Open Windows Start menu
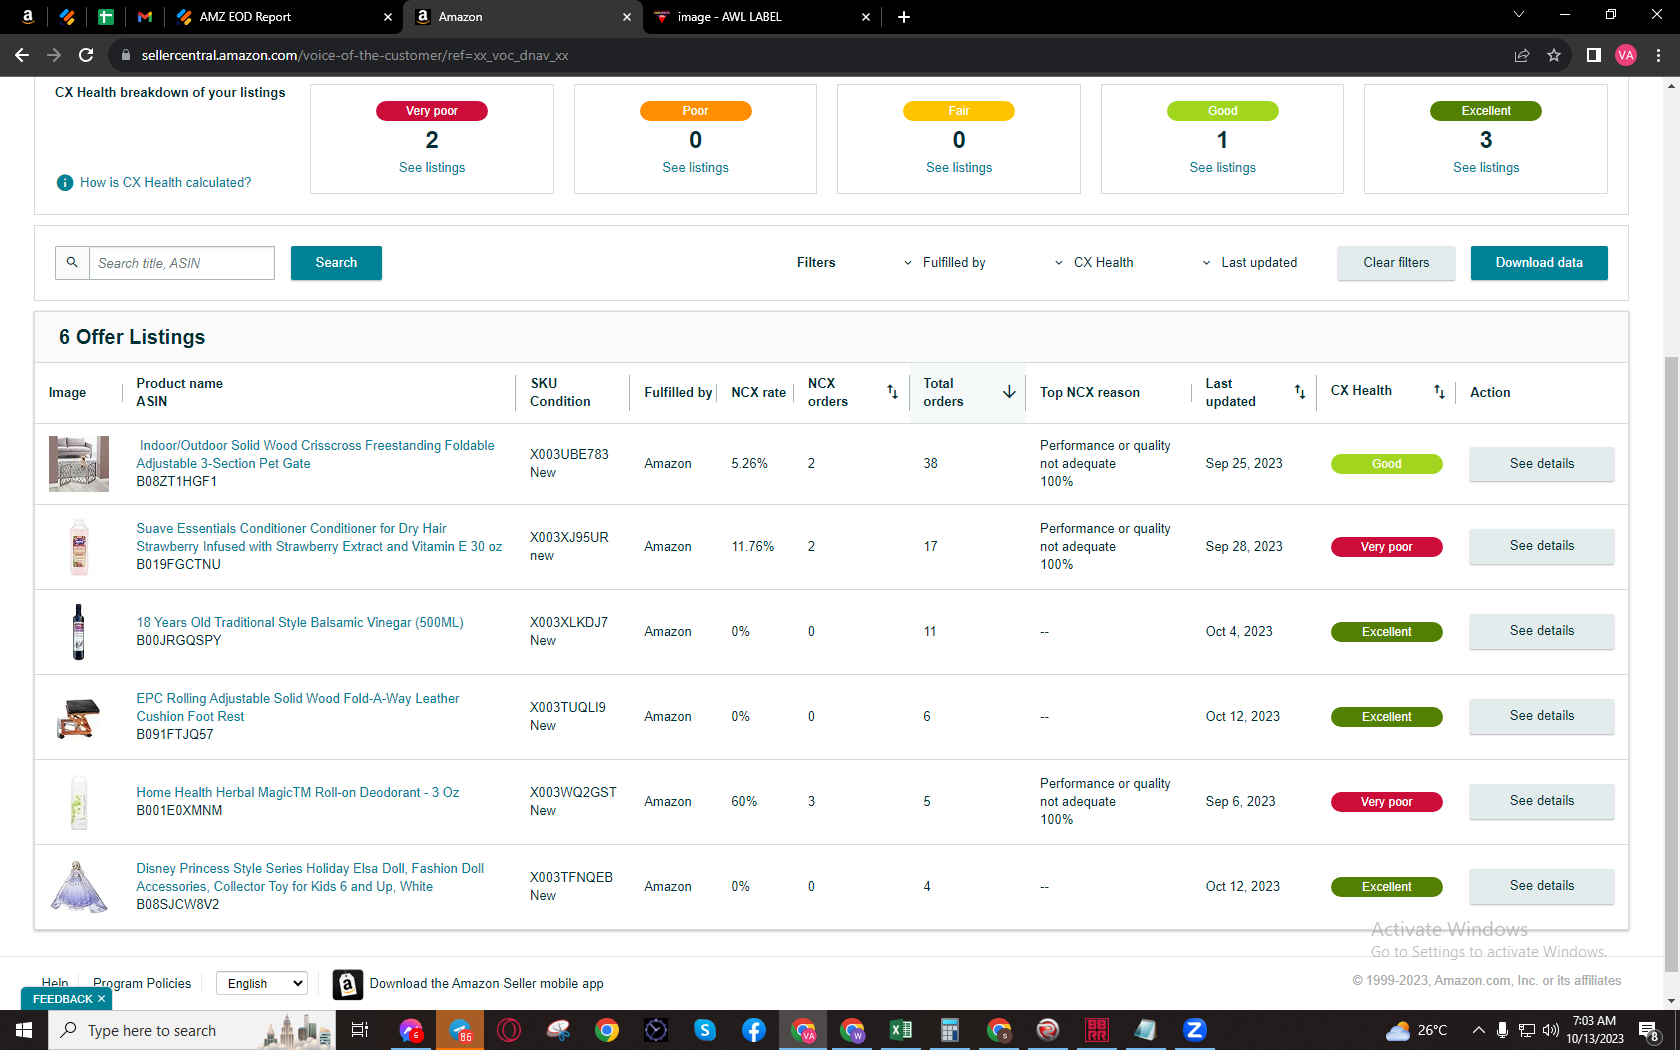Image resolution: width=1680 pixels, height=1050 pixels. 24,1030
